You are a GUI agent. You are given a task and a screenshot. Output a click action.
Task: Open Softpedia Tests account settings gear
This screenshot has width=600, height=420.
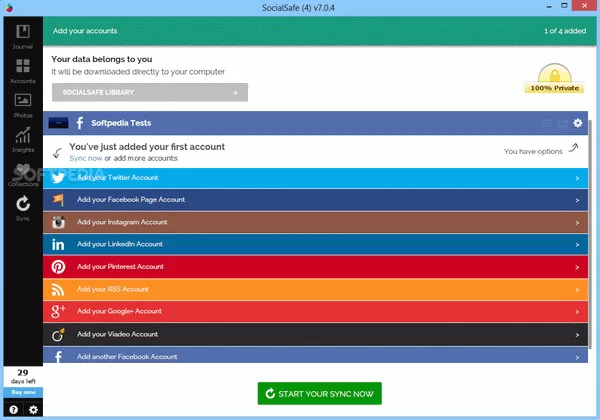click(x=577, y=123)
